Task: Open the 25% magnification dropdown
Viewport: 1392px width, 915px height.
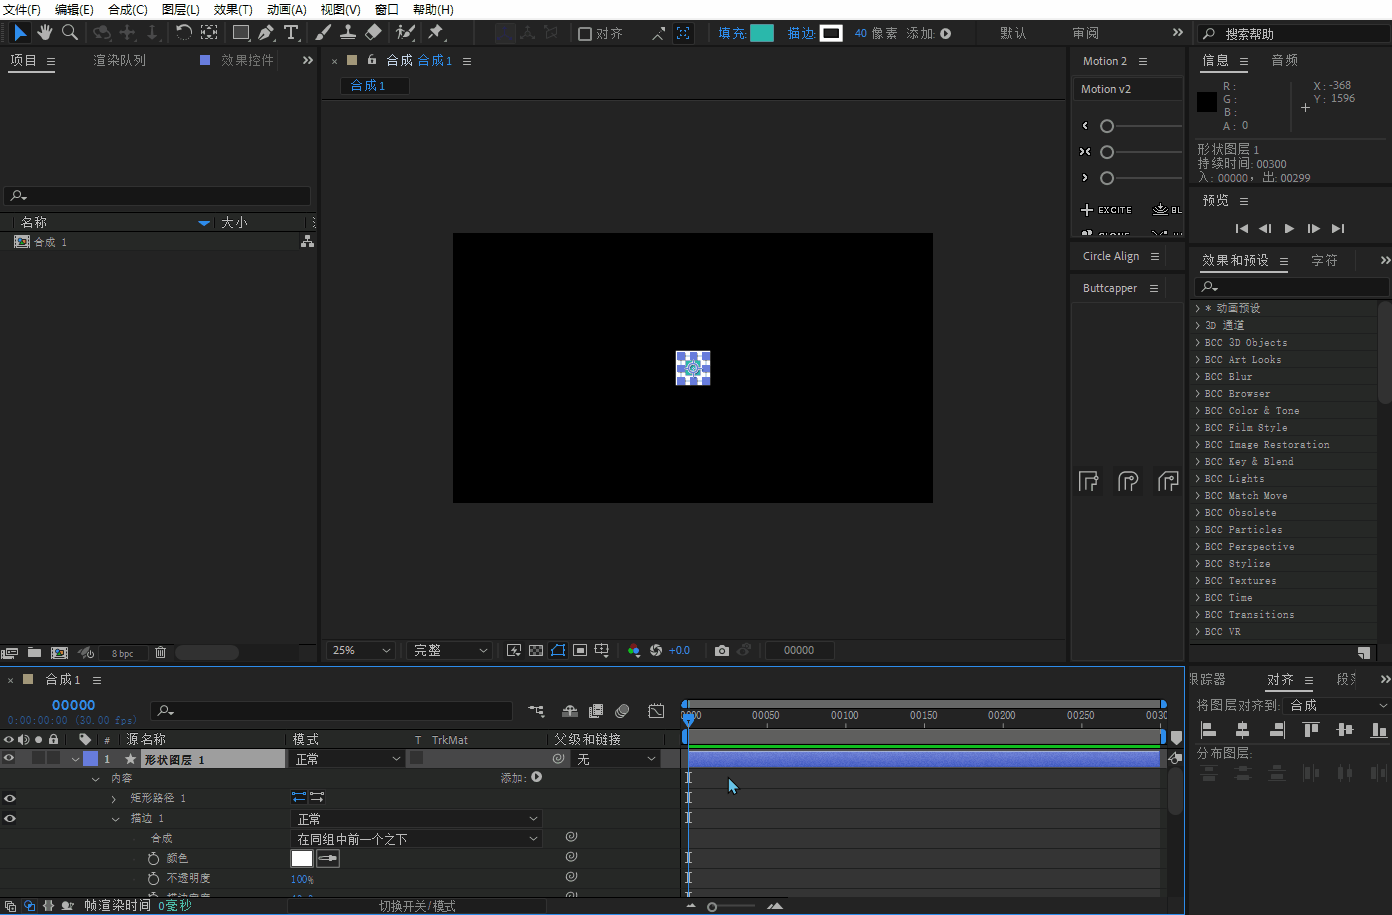Action: coord(362,650)
